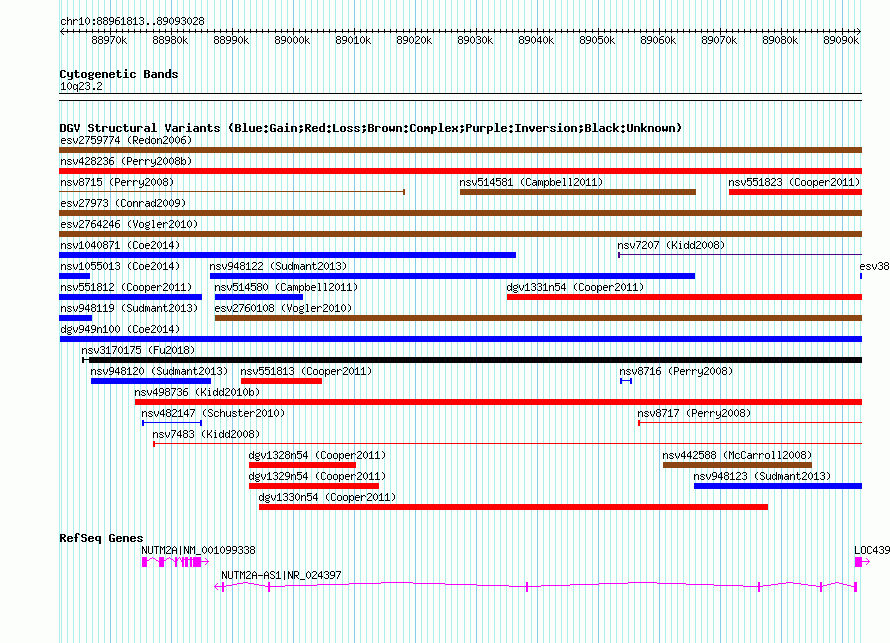The width and height of the screenshot is (890, 643).
Task: Click the DGV Structural Variants track title
Action: 371,128
